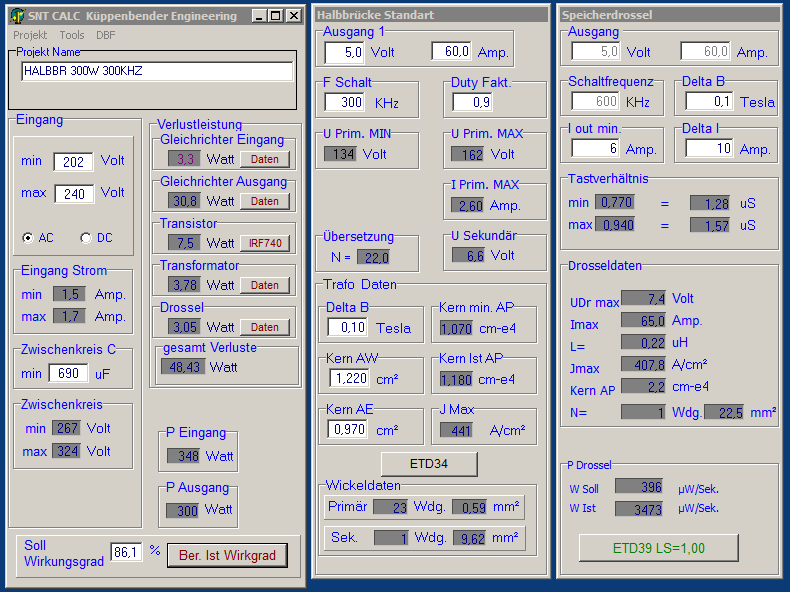Click Zwischenkreis max value 324
Viewport: 790px width, 592px height.
(x=66, y=451)
